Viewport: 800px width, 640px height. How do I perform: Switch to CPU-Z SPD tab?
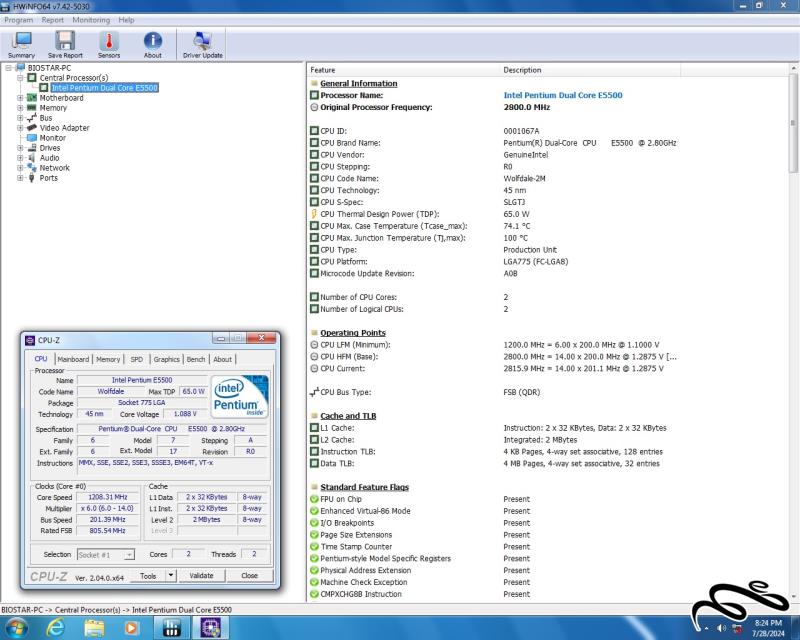click(x=137, y=359)
